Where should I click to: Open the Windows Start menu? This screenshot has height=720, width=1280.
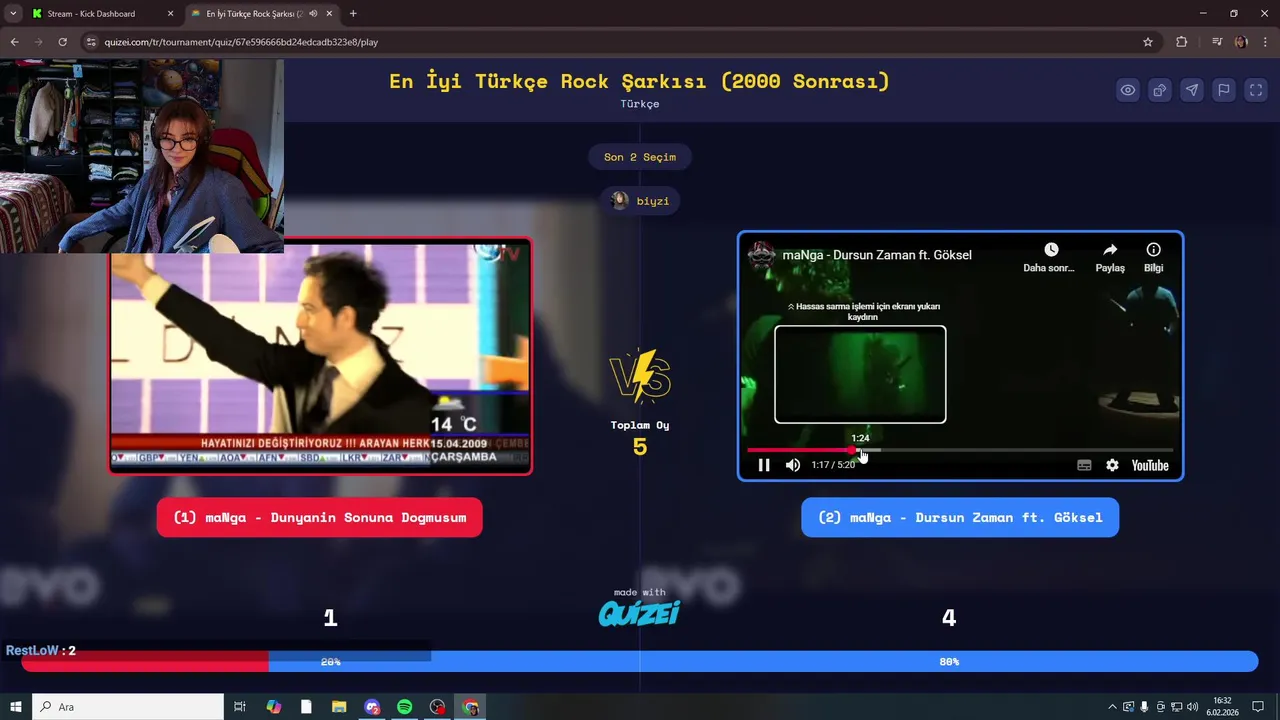tap(15, 707)
